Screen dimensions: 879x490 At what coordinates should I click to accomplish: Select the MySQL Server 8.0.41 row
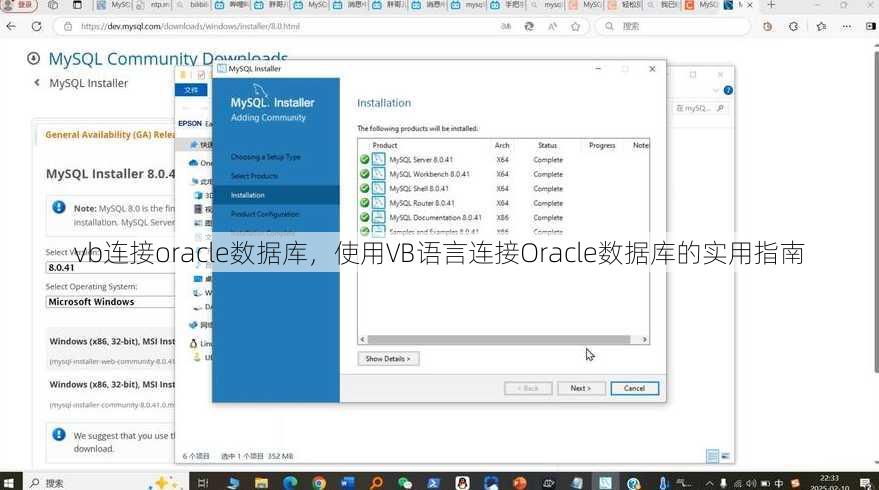click(x=503, y=160)
